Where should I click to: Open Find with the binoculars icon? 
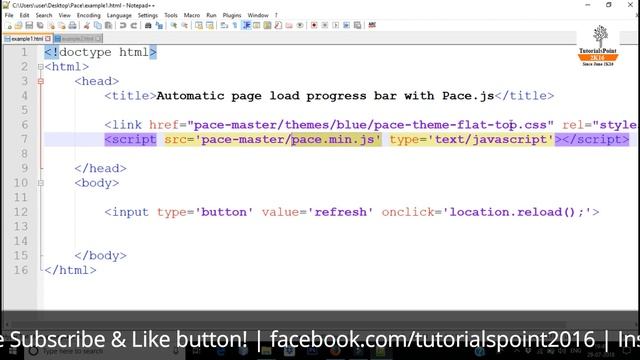coord(148,25)
